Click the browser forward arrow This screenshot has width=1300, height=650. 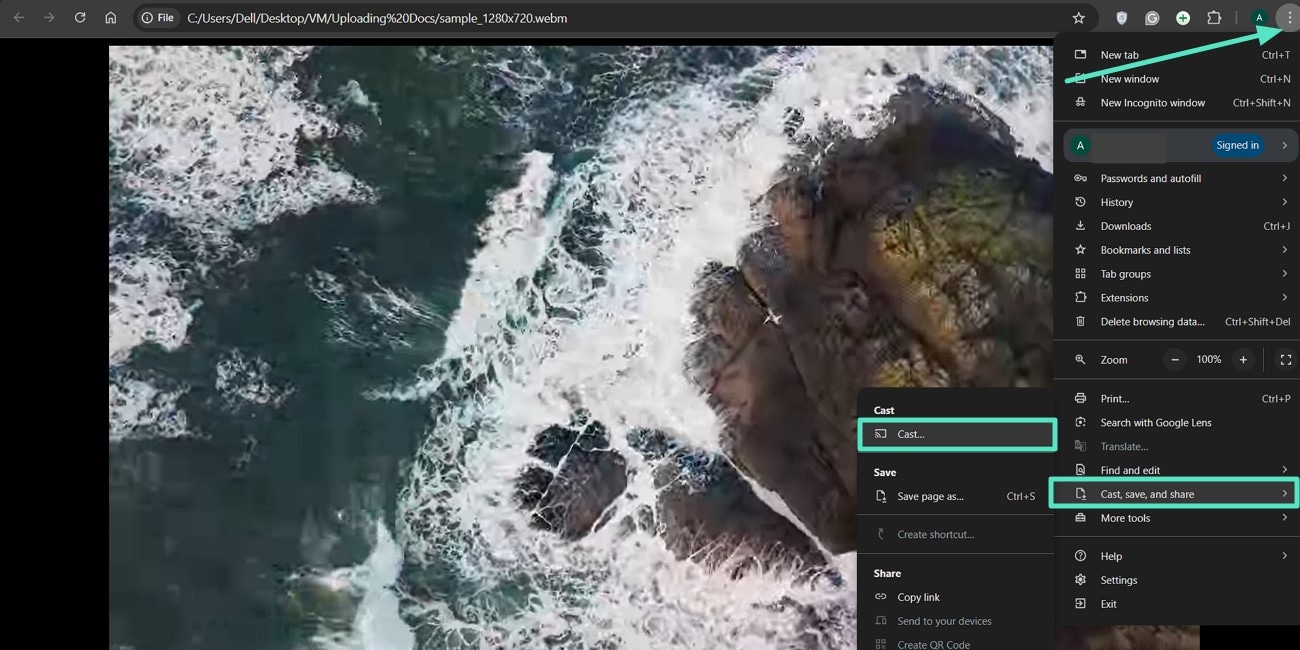click(49, 18)
